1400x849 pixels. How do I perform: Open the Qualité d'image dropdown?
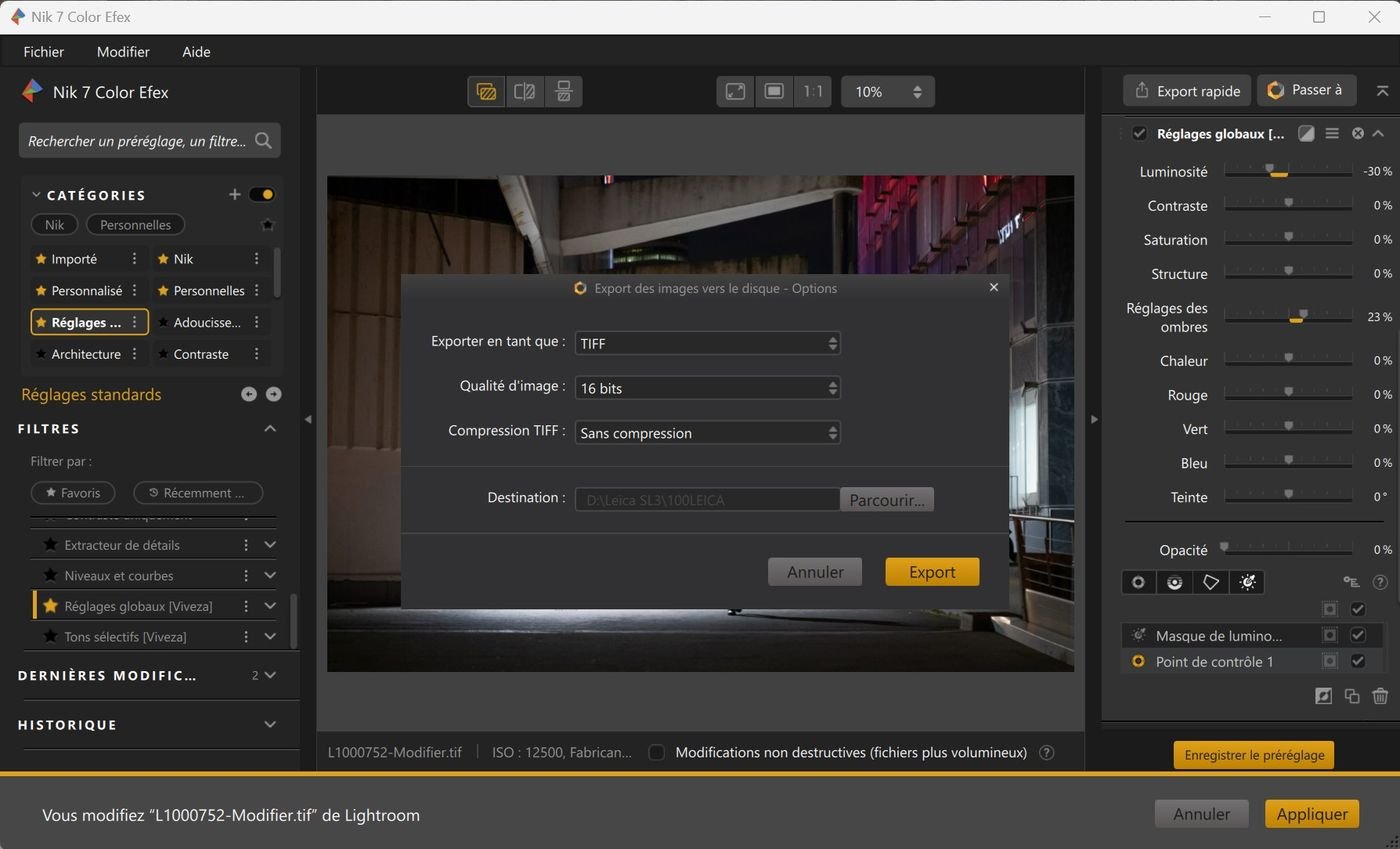click(707, 388)
